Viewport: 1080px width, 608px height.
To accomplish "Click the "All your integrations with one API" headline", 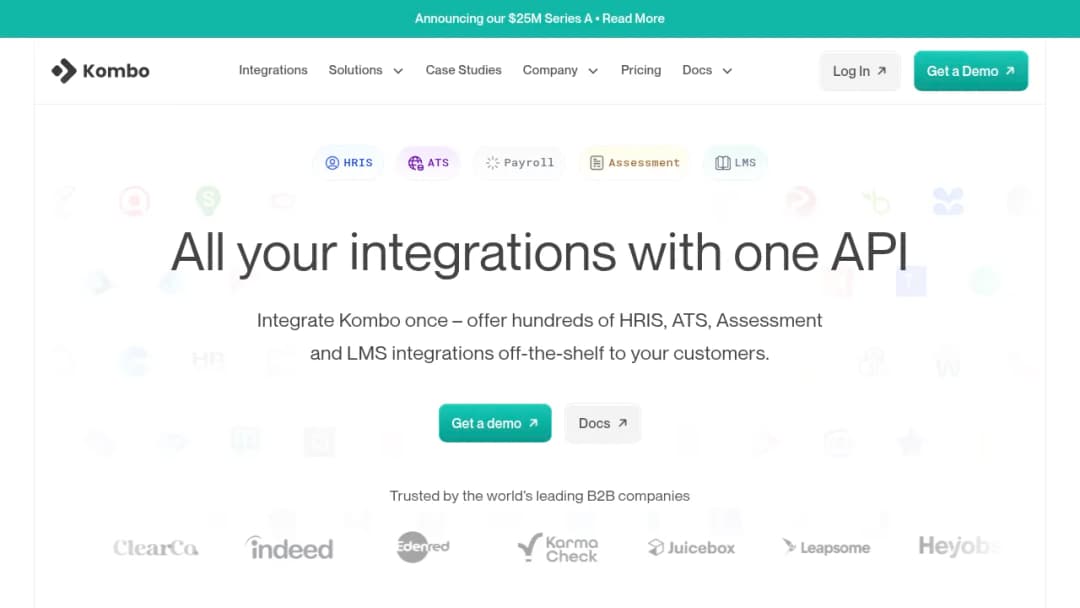I will tap(539, 253).
